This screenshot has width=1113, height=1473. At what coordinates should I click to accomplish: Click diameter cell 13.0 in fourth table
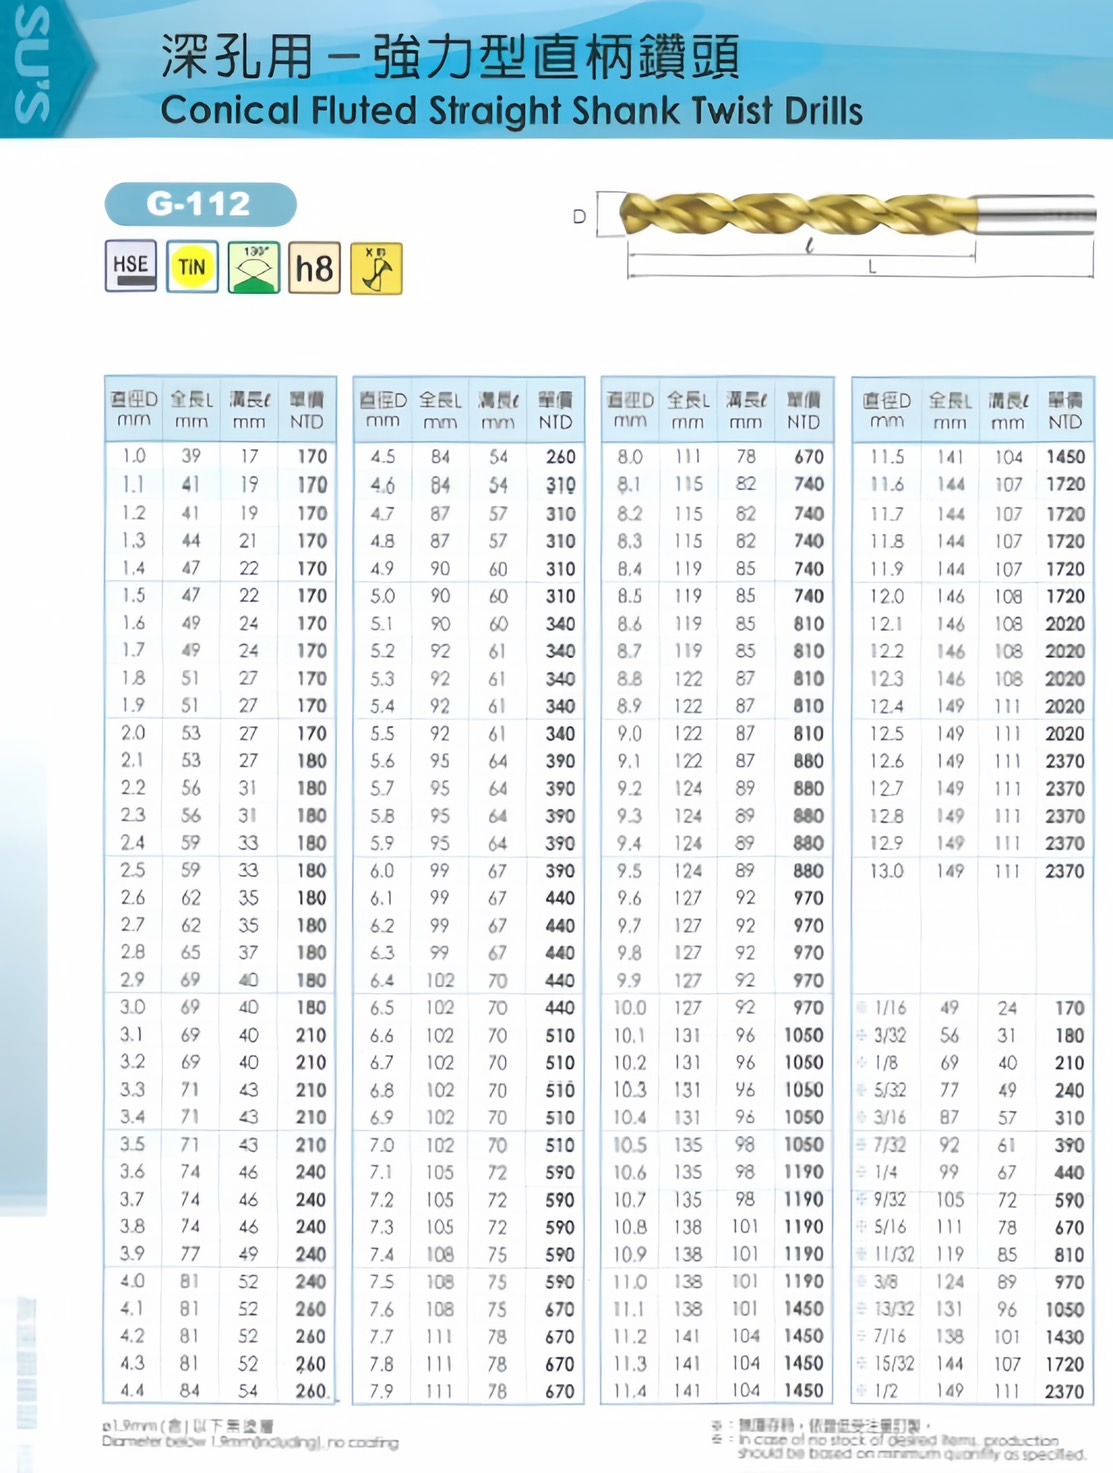(x=887, y=871)
